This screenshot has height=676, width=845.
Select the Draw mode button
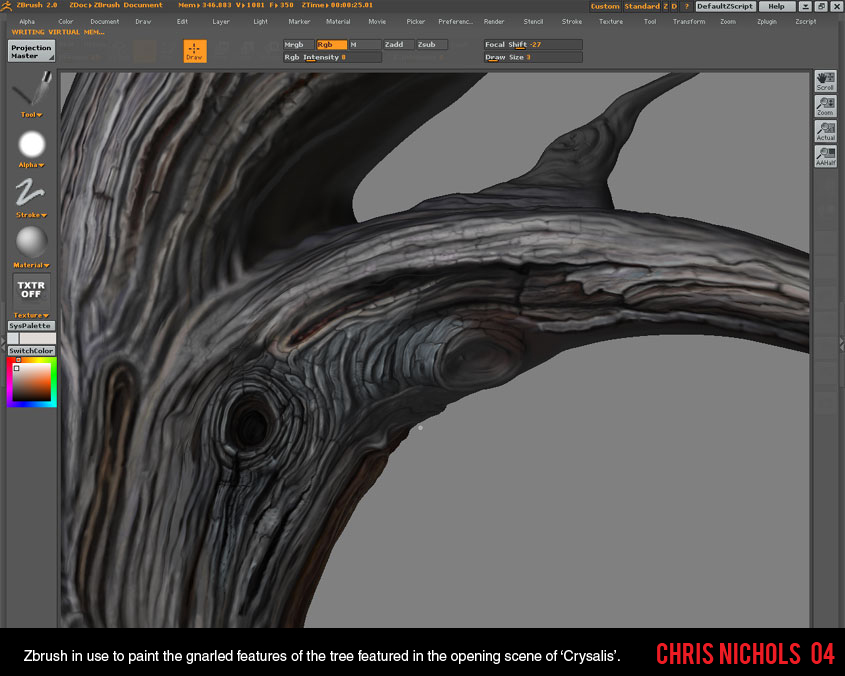tap(195, 51)
